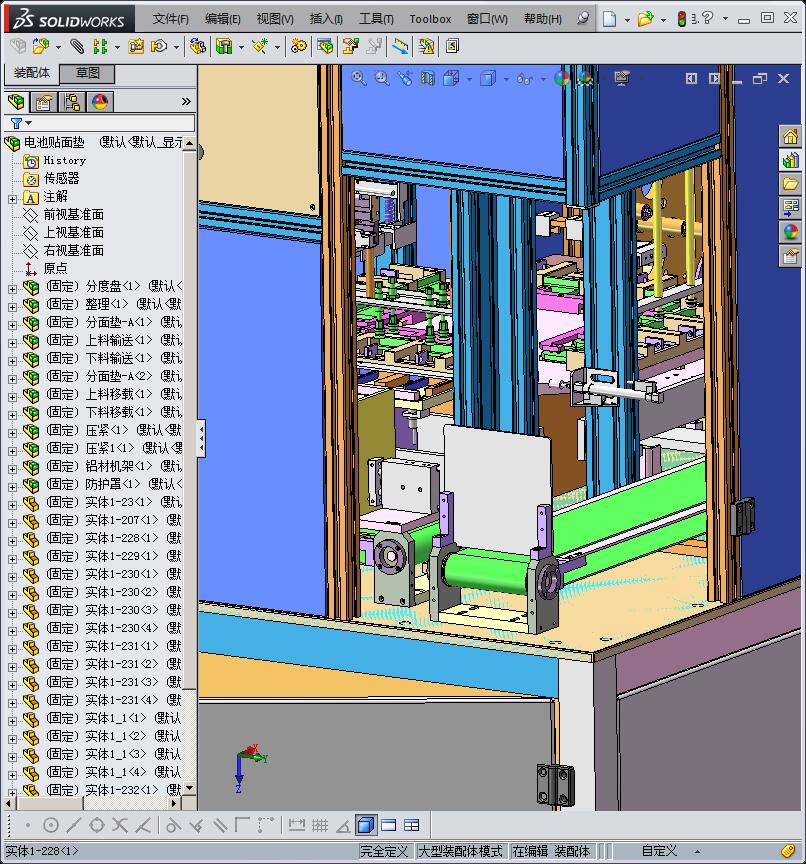
Task: Expand the 注解 tree node
Action: point(12,198)
